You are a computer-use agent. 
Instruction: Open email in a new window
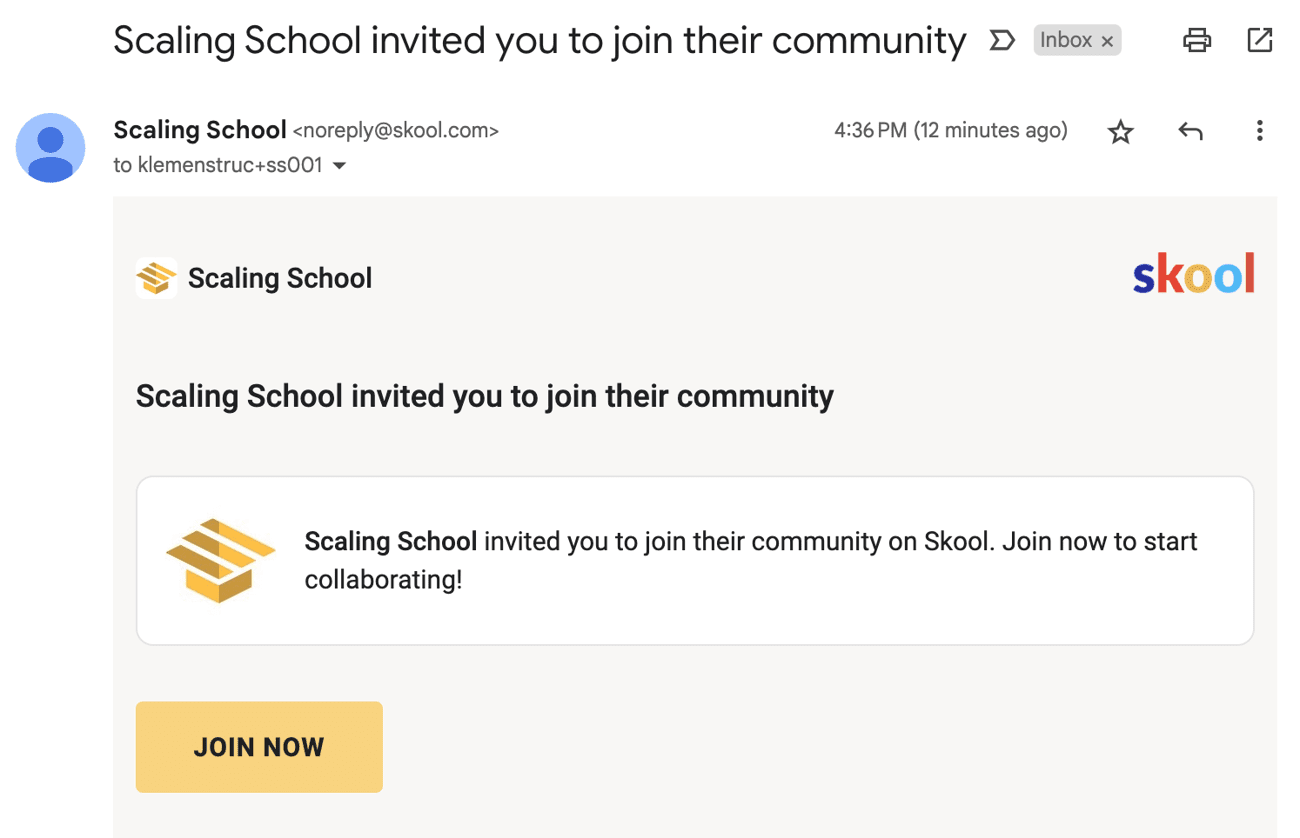point(1260,40)
